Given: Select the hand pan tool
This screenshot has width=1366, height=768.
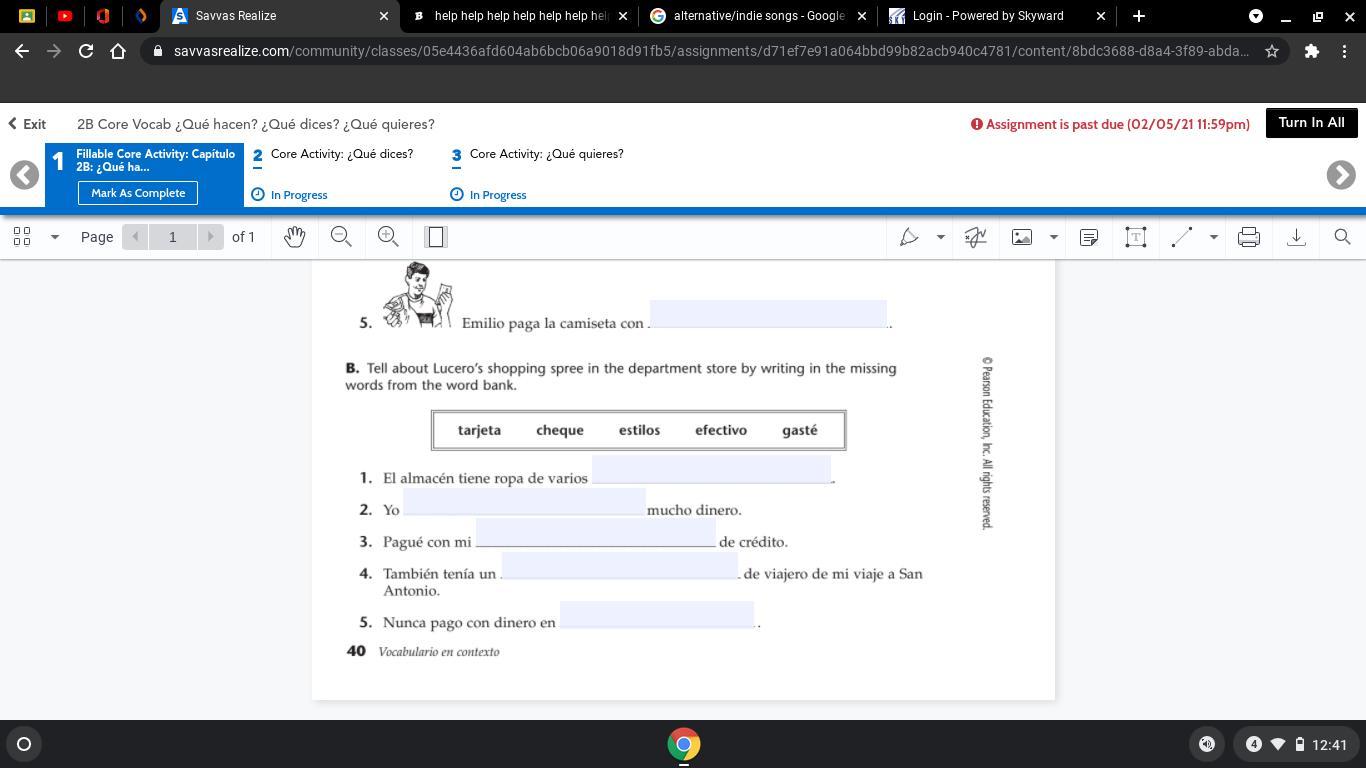Looking at the screenshot, I should coord(294,237).
